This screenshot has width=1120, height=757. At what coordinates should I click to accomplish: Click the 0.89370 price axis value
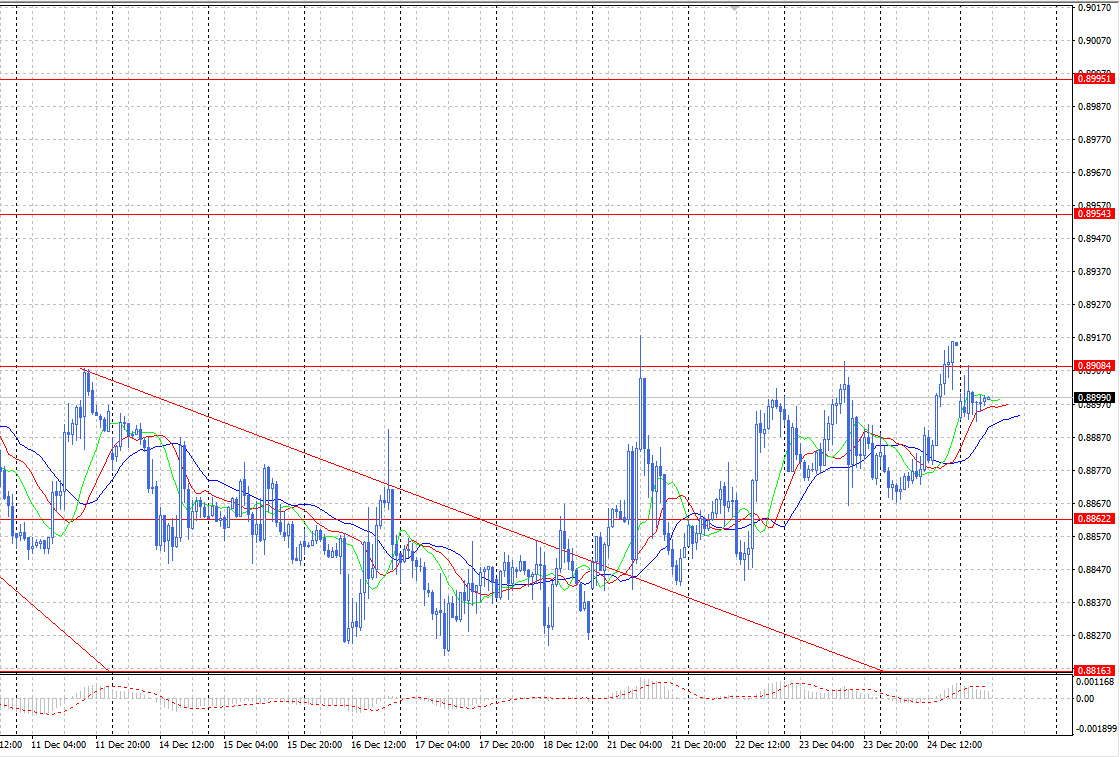1094,272
